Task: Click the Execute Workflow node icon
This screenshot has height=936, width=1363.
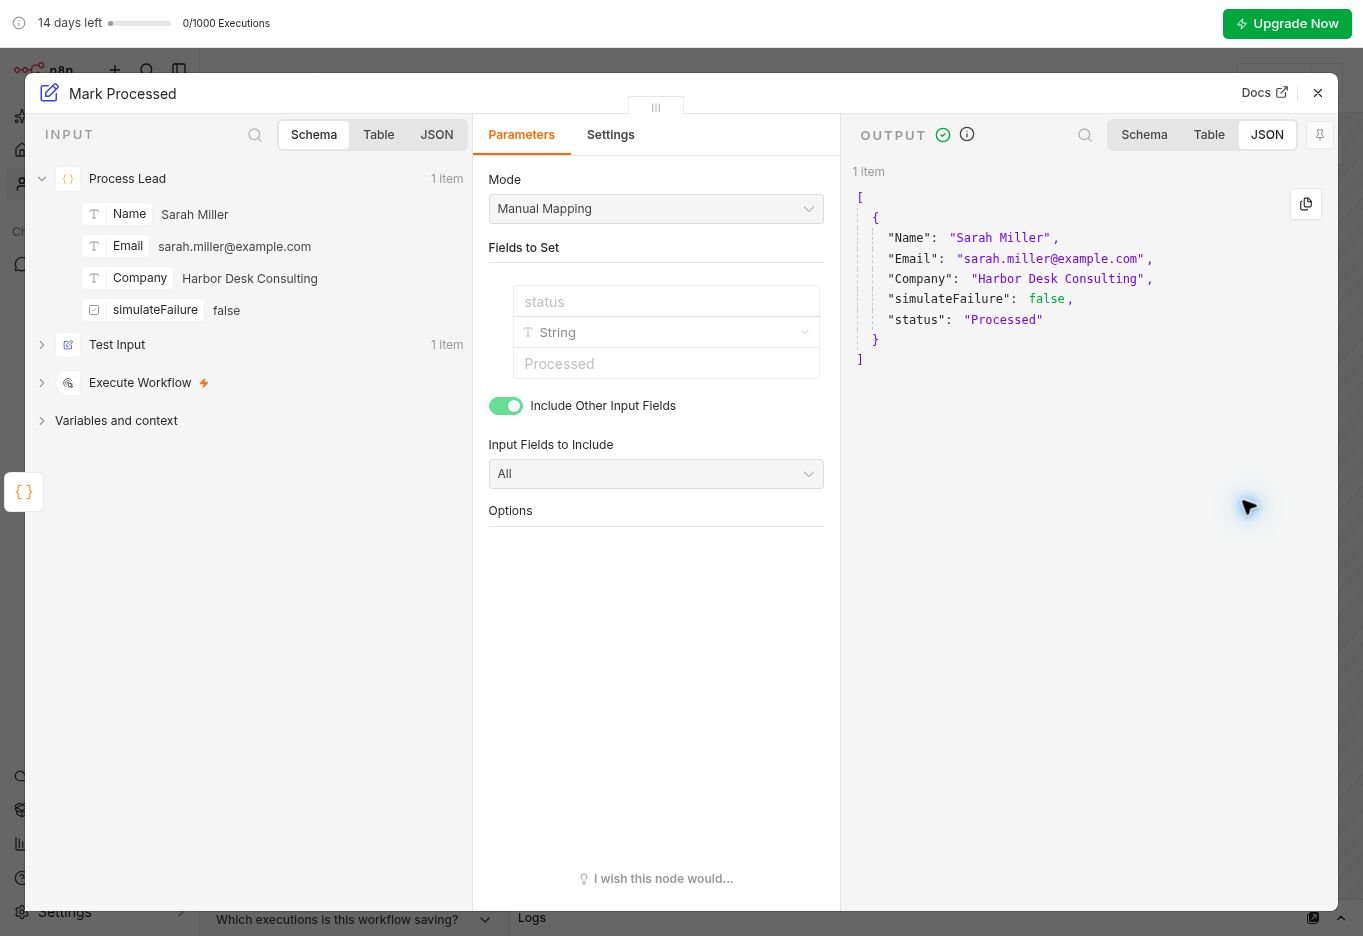Action: point(68,383)
